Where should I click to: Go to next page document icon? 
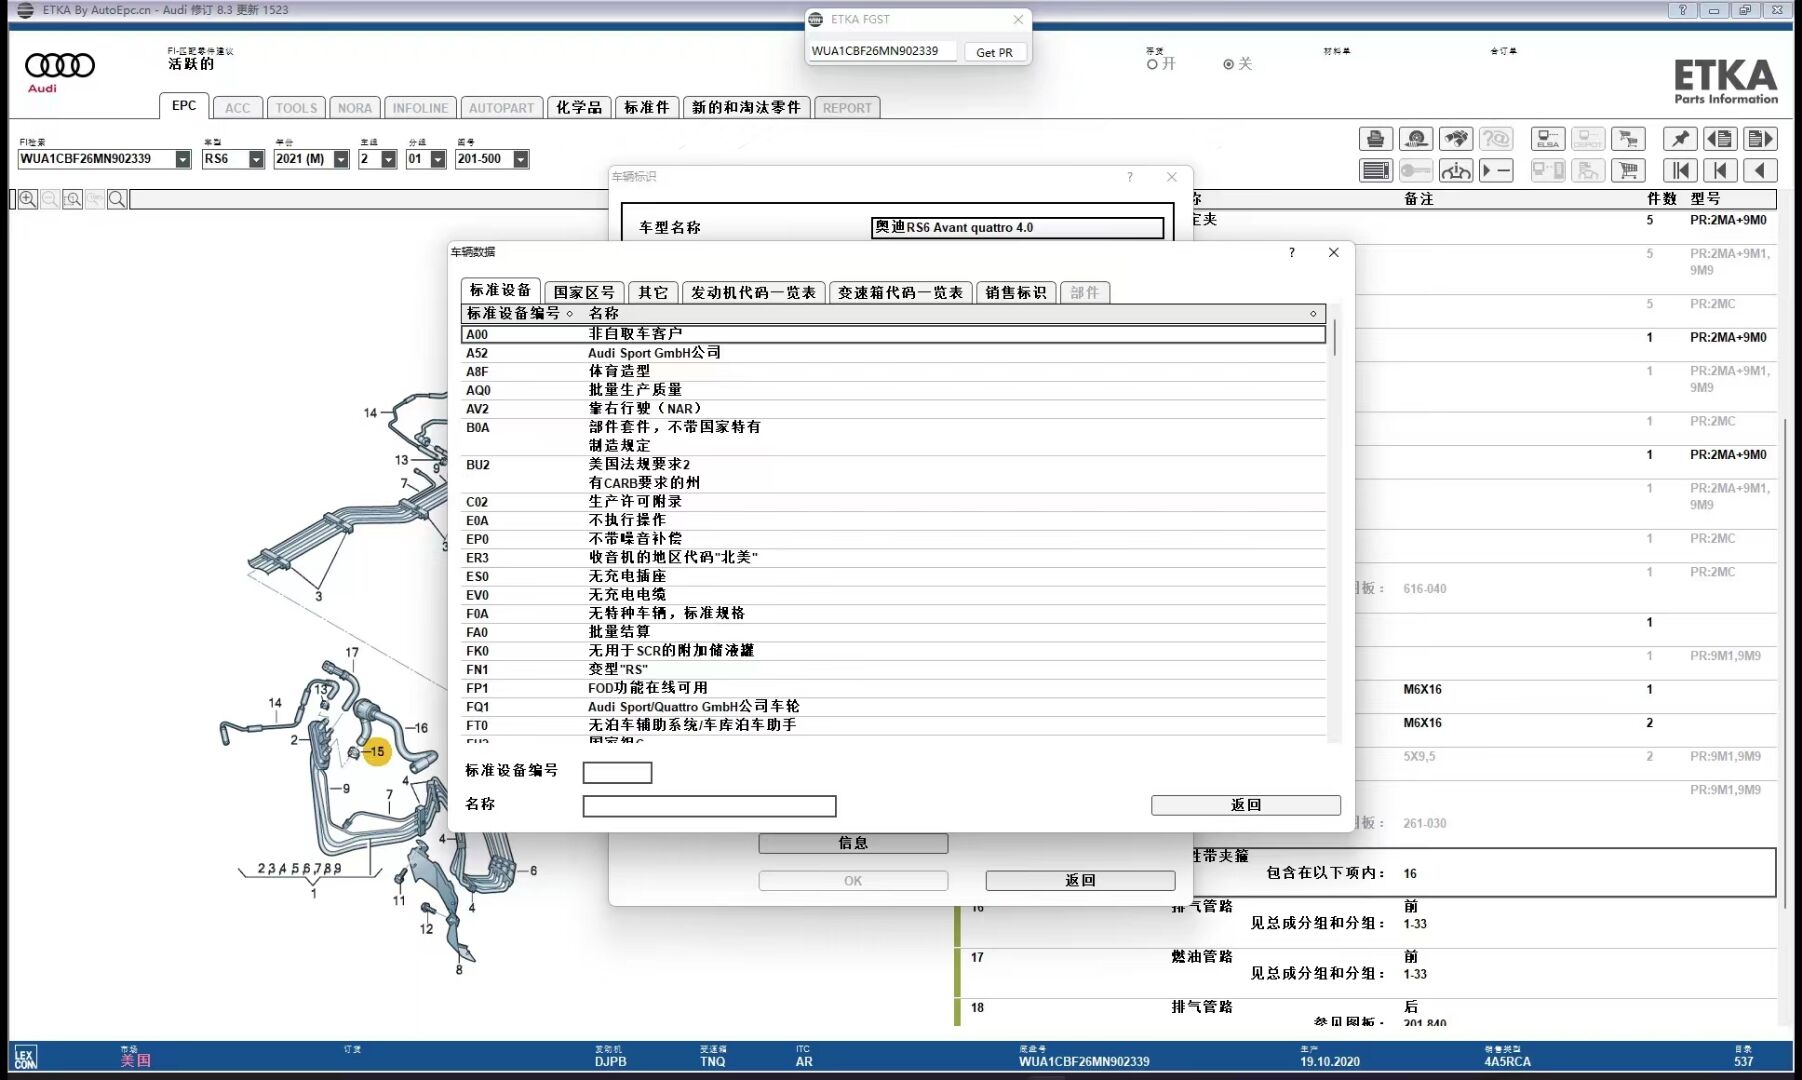click(x=1760, y=139)
